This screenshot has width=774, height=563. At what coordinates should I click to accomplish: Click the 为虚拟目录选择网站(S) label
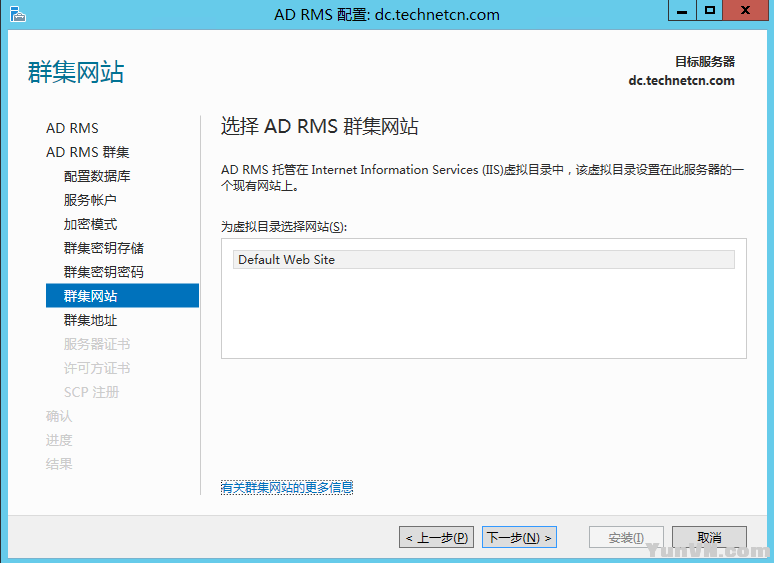pos(284,226)
